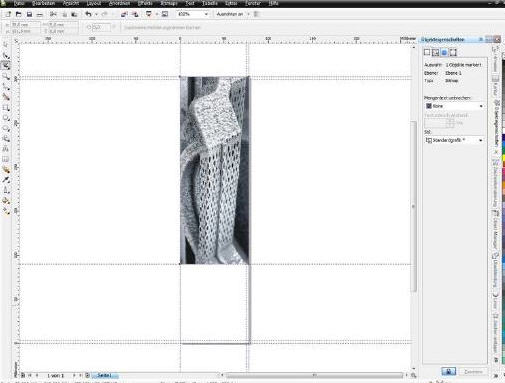This screenshot has height=383, width=505.
Task: Click the Open folder icon in the toolbar
Action: tap(19, 14)
